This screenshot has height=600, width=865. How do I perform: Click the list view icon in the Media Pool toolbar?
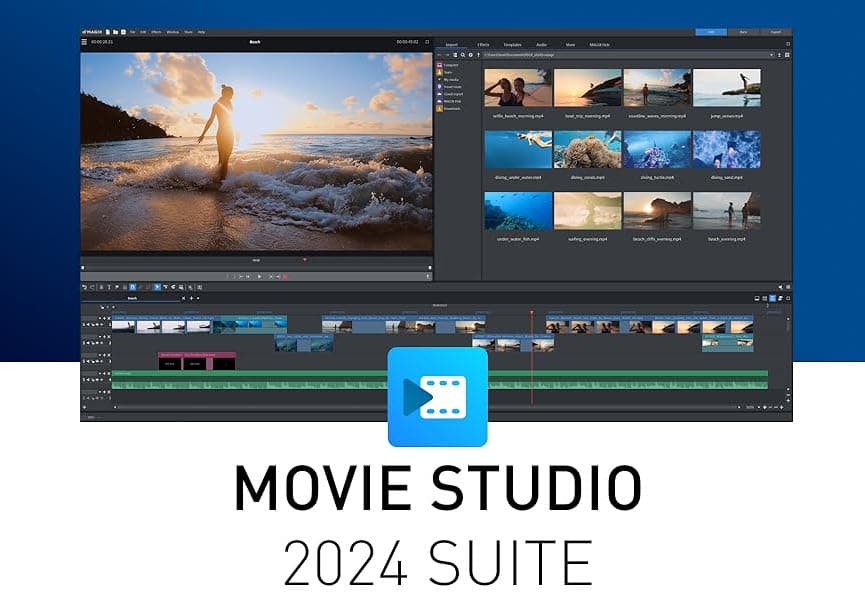click(x=455, y=55)
